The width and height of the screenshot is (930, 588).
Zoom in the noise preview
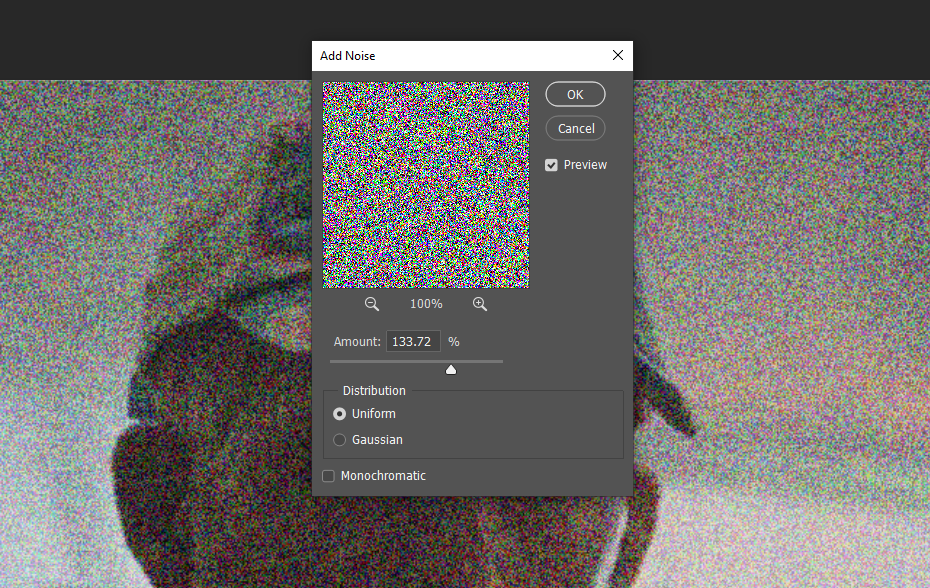pyautogui.click(x=480, y=304)
